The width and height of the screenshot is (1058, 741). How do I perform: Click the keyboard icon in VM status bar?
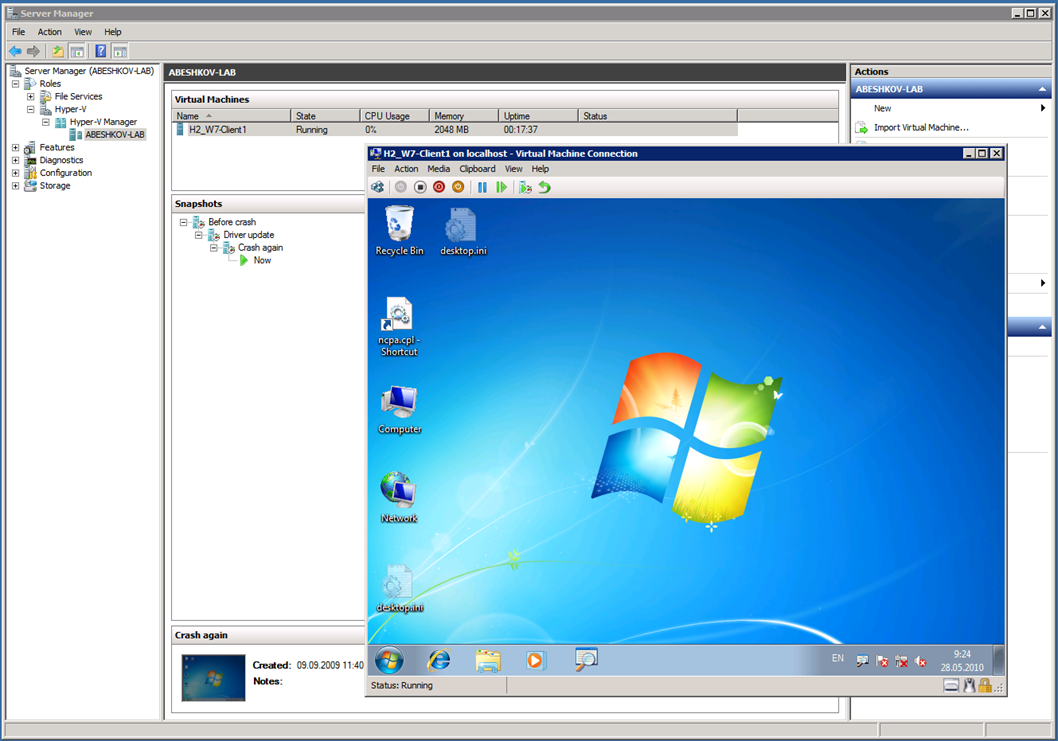pos(951,686)
